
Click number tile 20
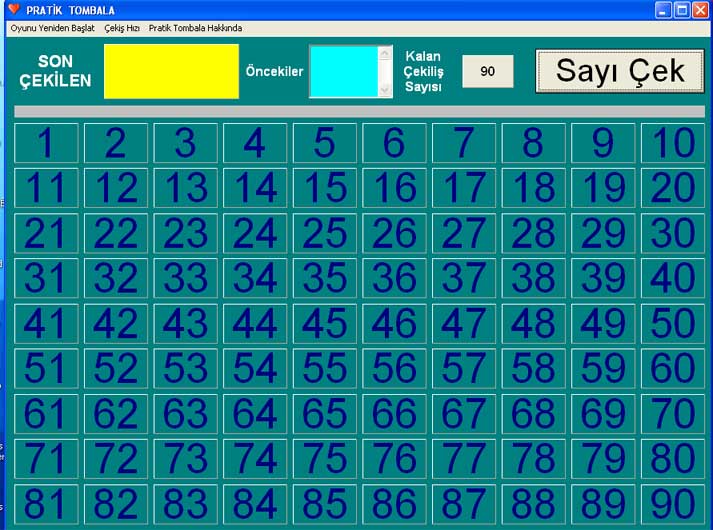pyautogui.click(x=673, y=188)
